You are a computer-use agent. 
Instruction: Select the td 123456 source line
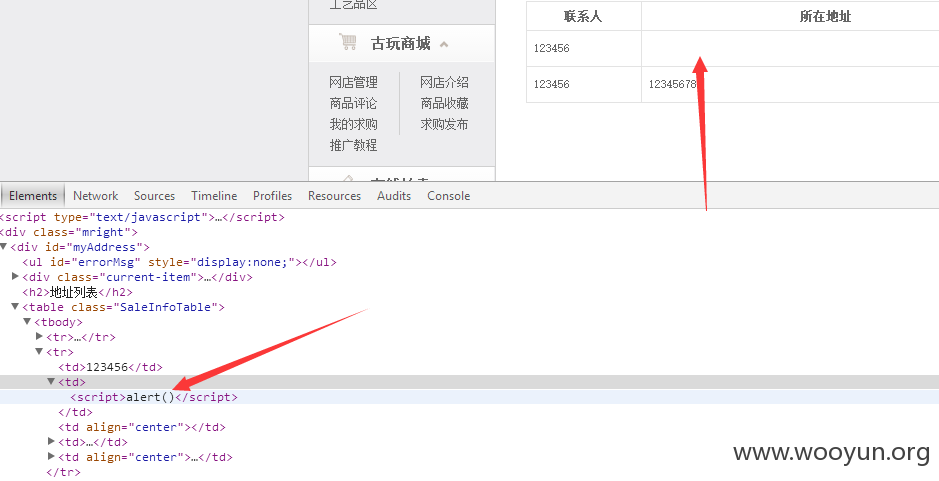click(110, 367)
